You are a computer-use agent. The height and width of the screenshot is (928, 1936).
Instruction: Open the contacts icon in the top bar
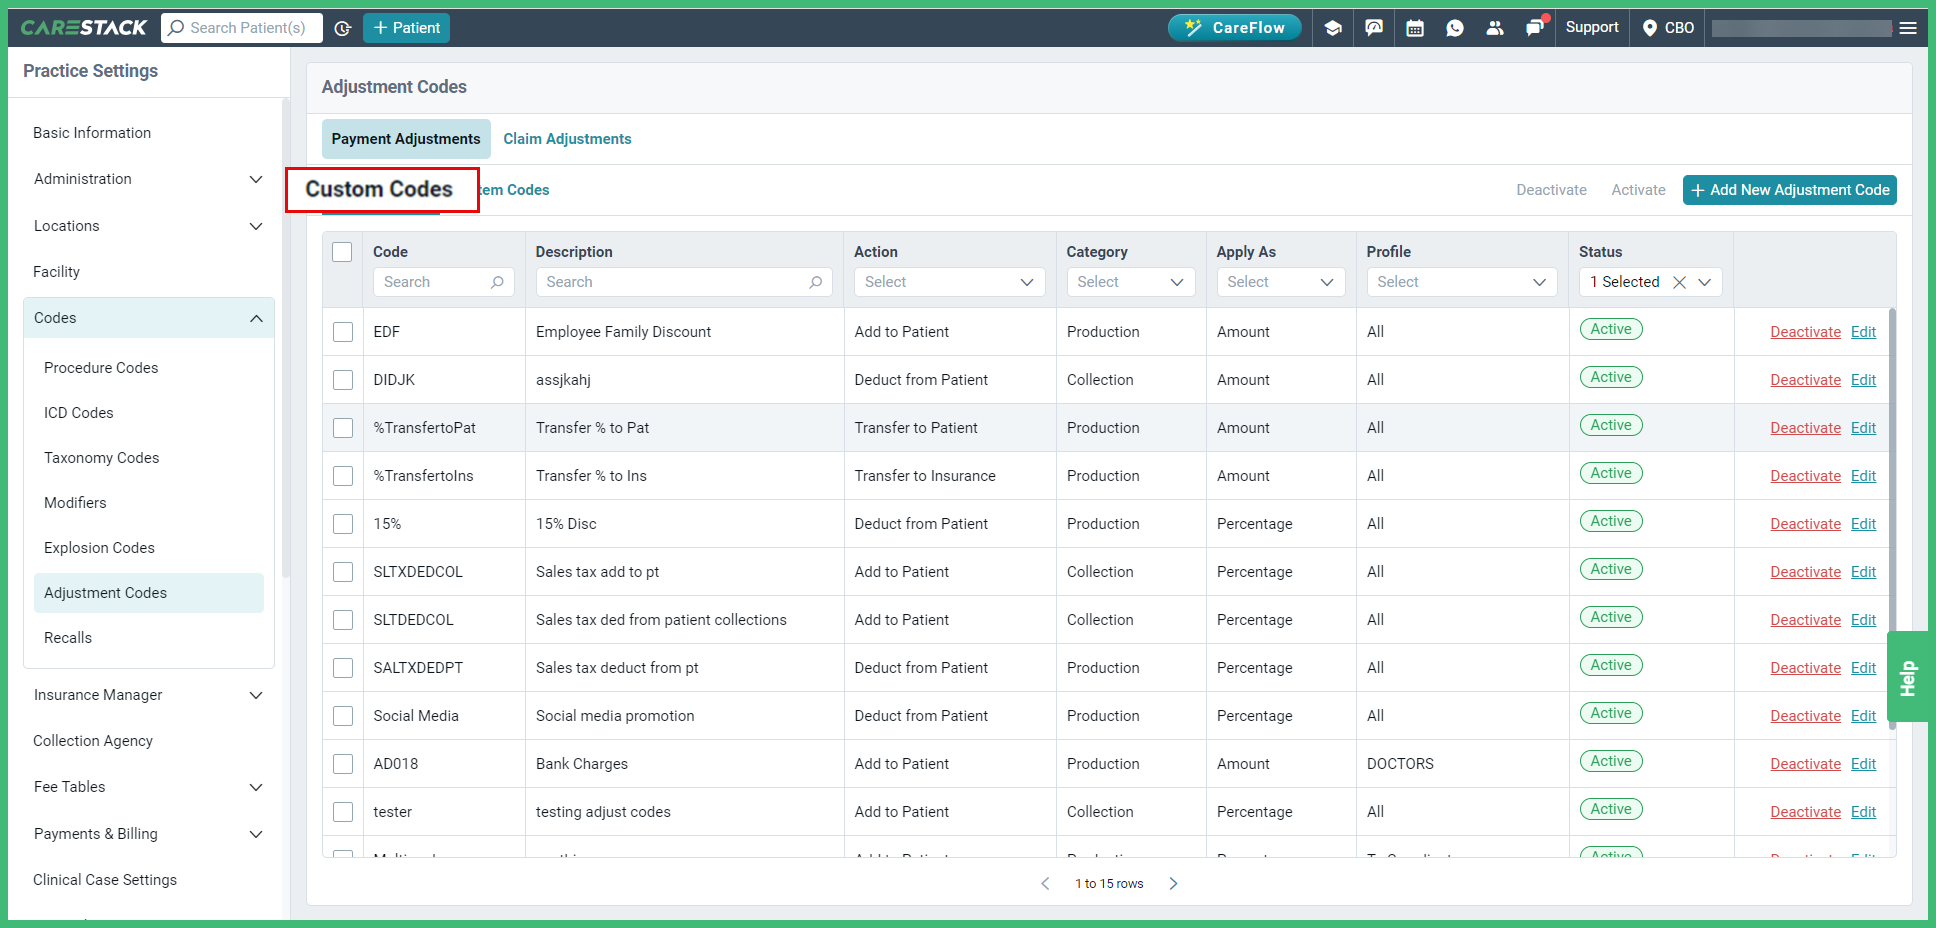click(1494, 27)
